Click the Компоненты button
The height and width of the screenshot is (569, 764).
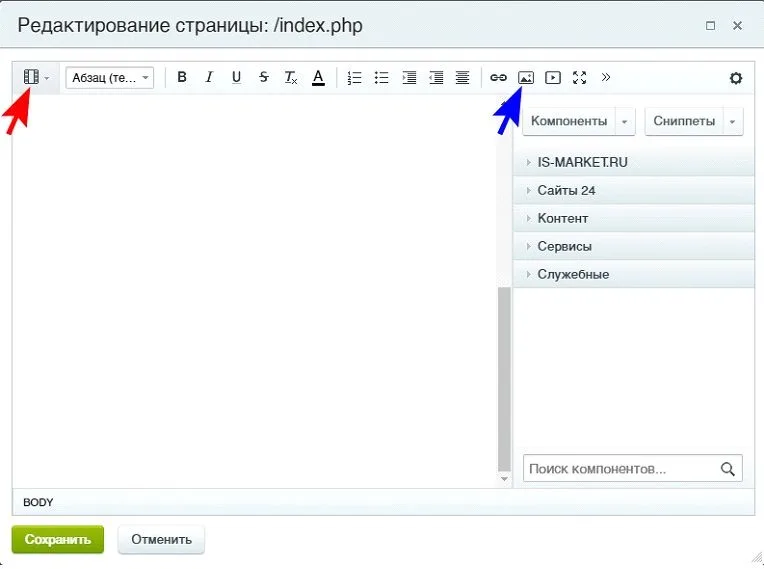click(x=569, y=121)
